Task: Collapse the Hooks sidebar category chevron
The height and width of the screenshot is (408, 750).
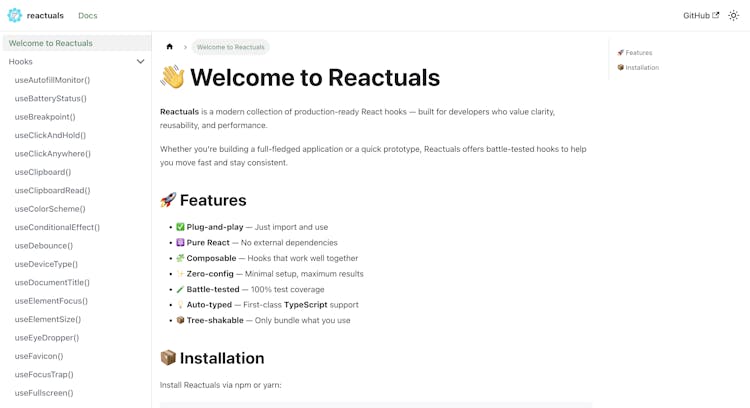Action: pos(140,61)
